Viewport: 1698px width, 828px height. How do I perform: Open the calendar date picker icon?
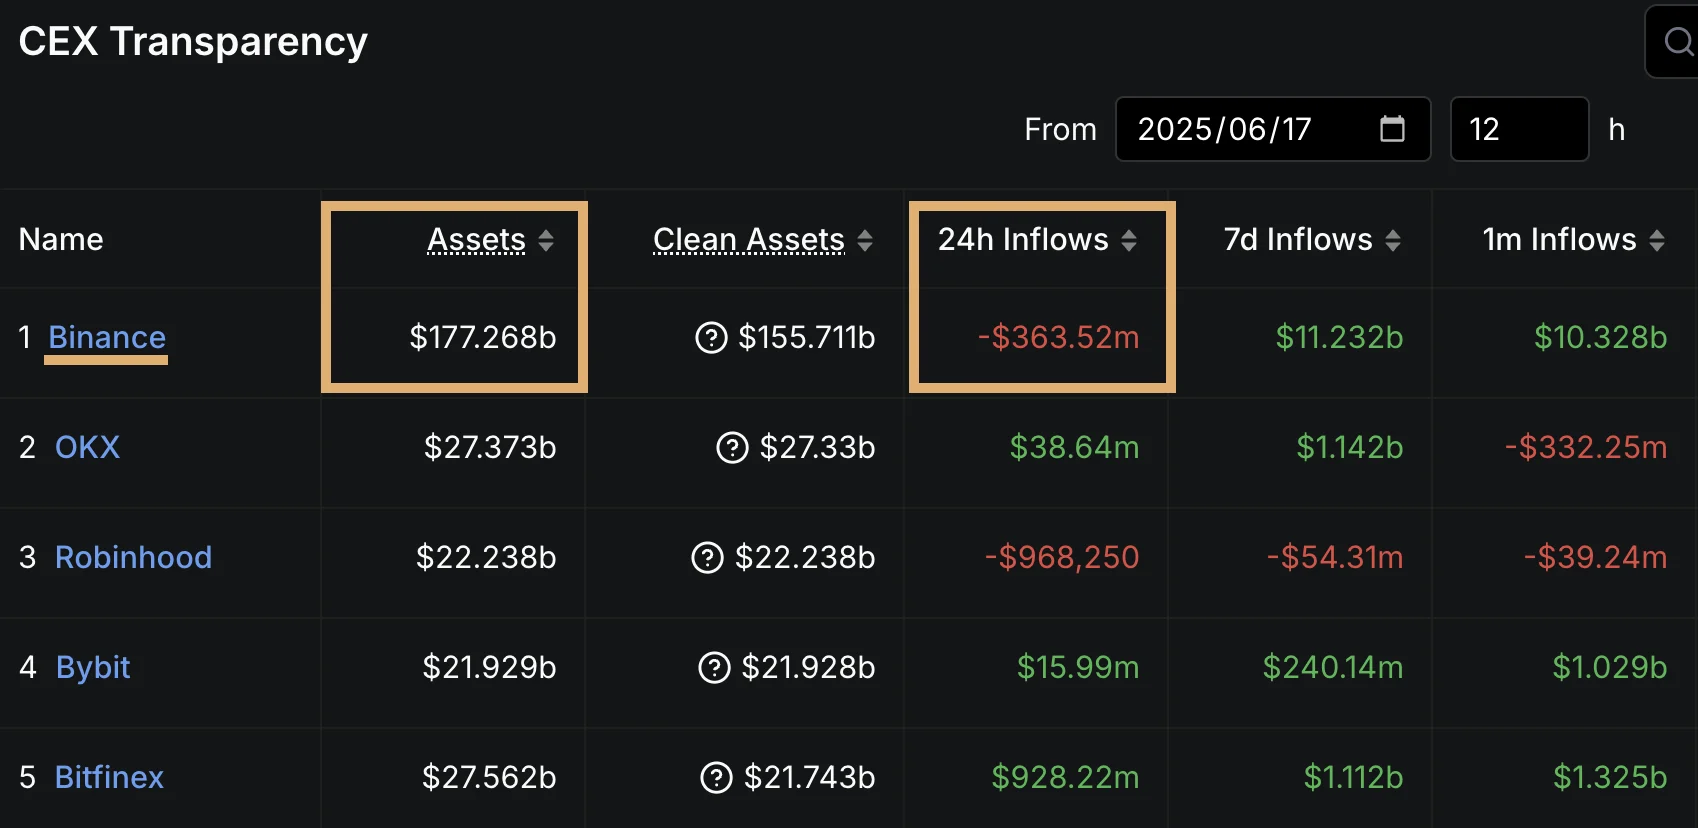point(1392,129)
